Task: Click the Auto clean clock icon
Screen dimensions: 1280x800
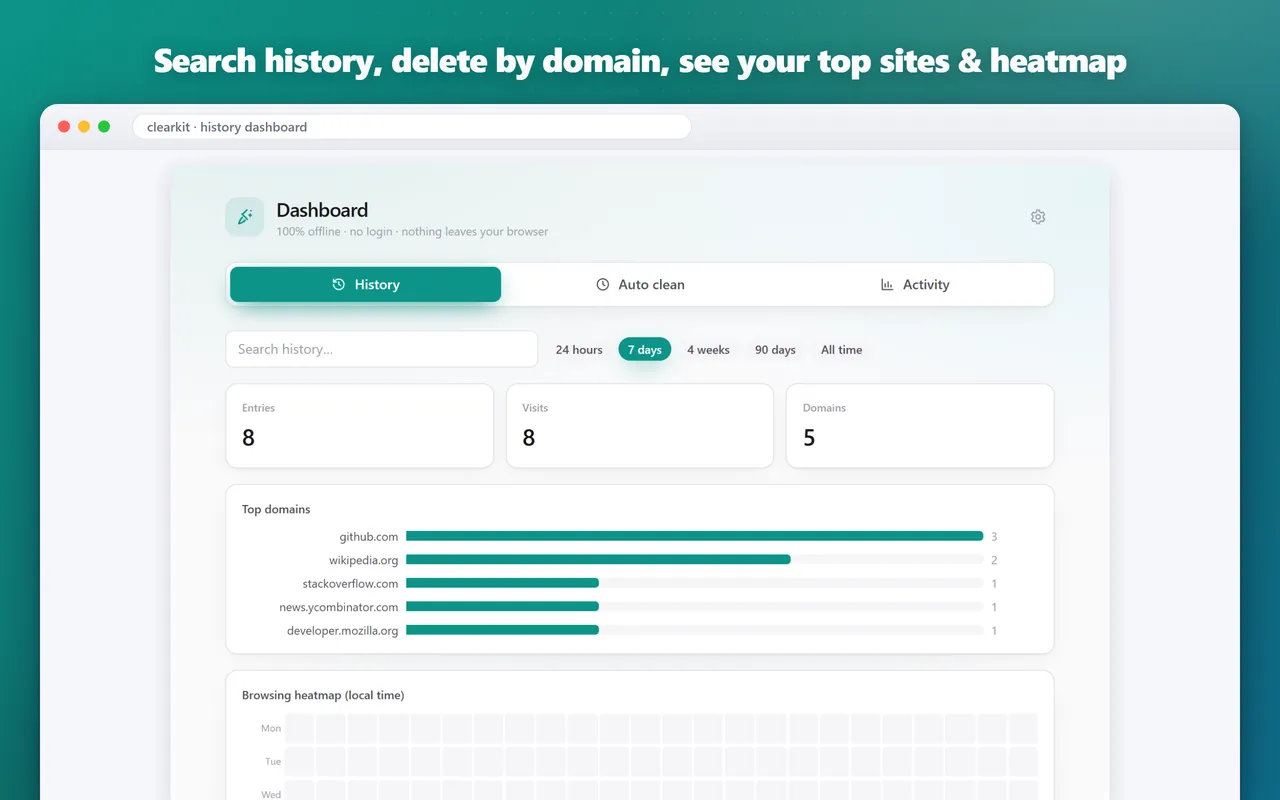Action: 603,285
